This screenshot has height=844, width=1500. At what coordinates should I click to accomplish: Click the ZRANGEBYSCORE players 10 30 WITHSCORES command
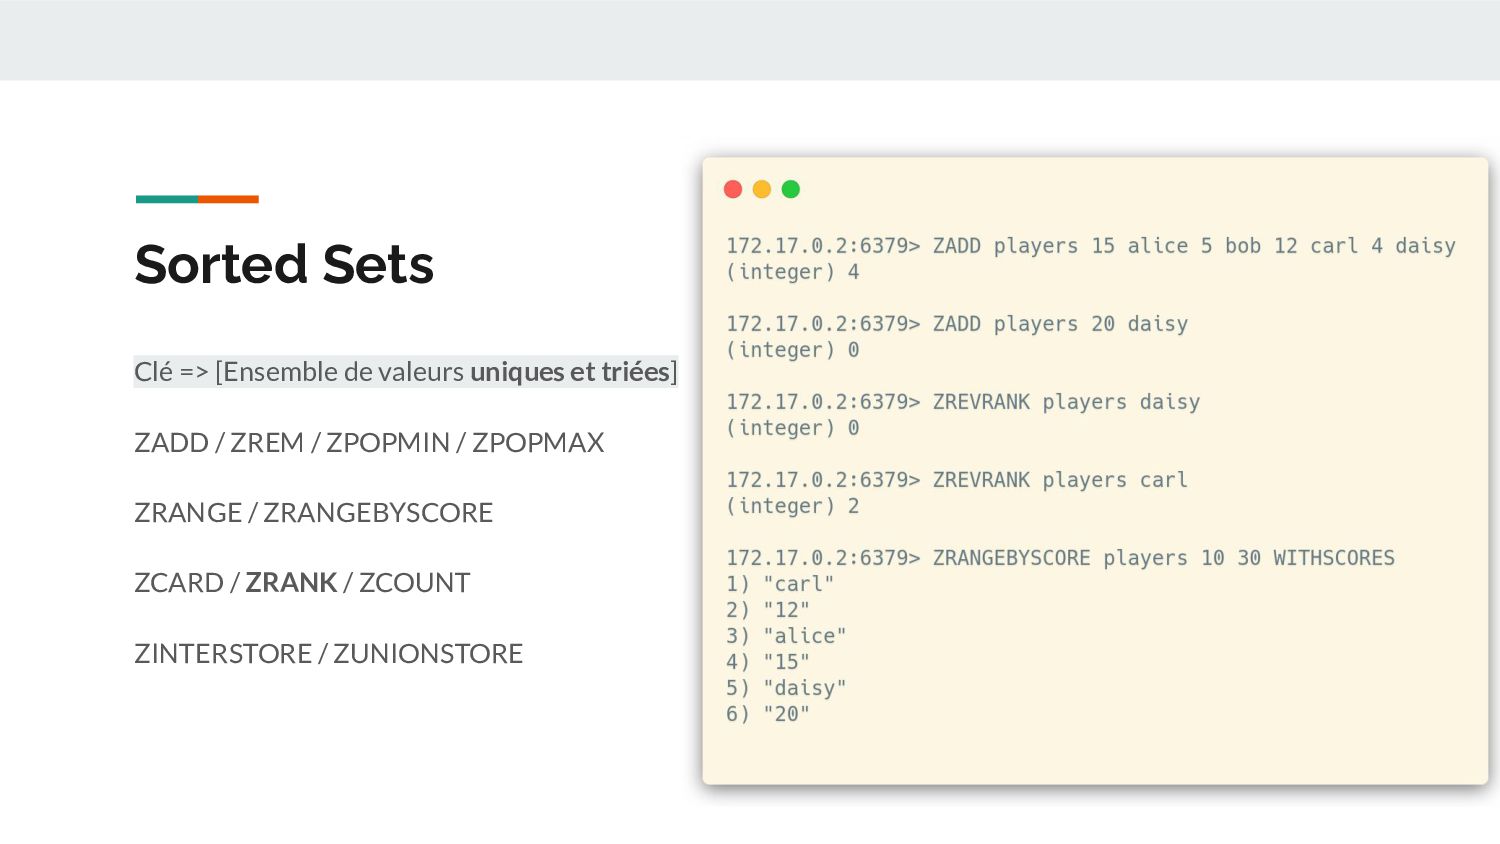click(x=1163, y=558)
